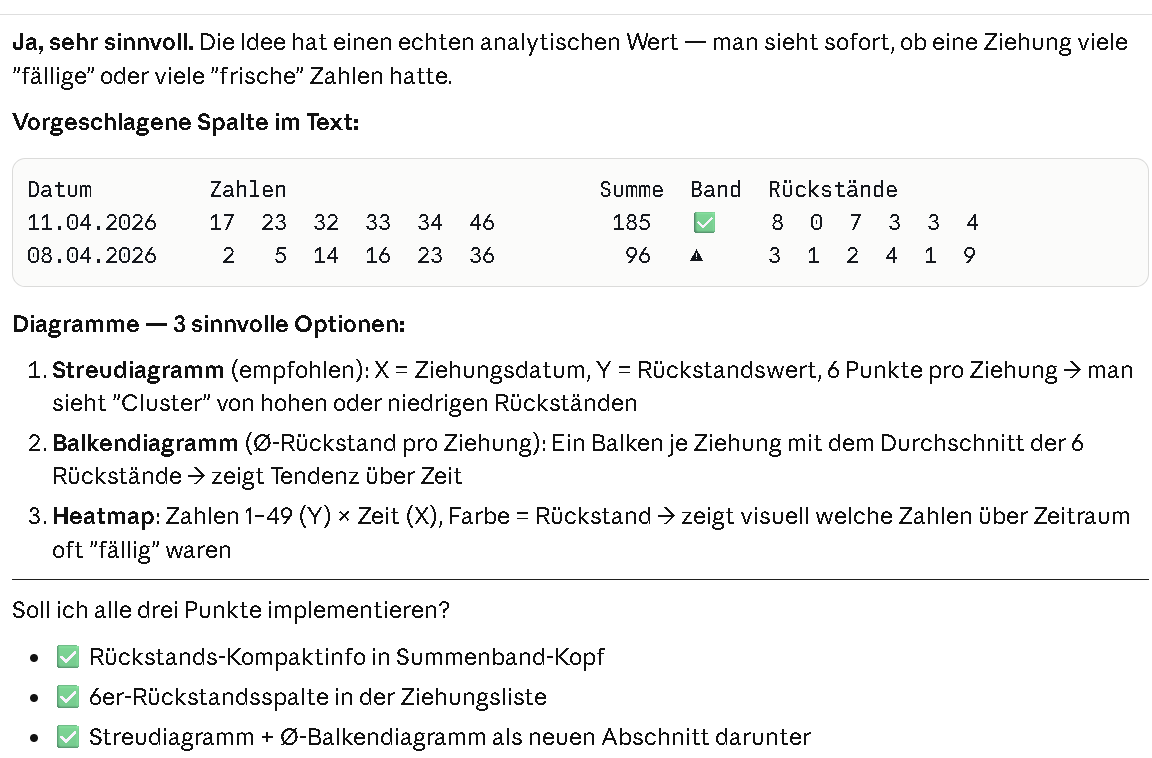Screen dimensions: 1152x758
Task: Click checkmark beside Rückstands-Kompaktinfo in Summenband-Kopf
Action: (68, 657)
